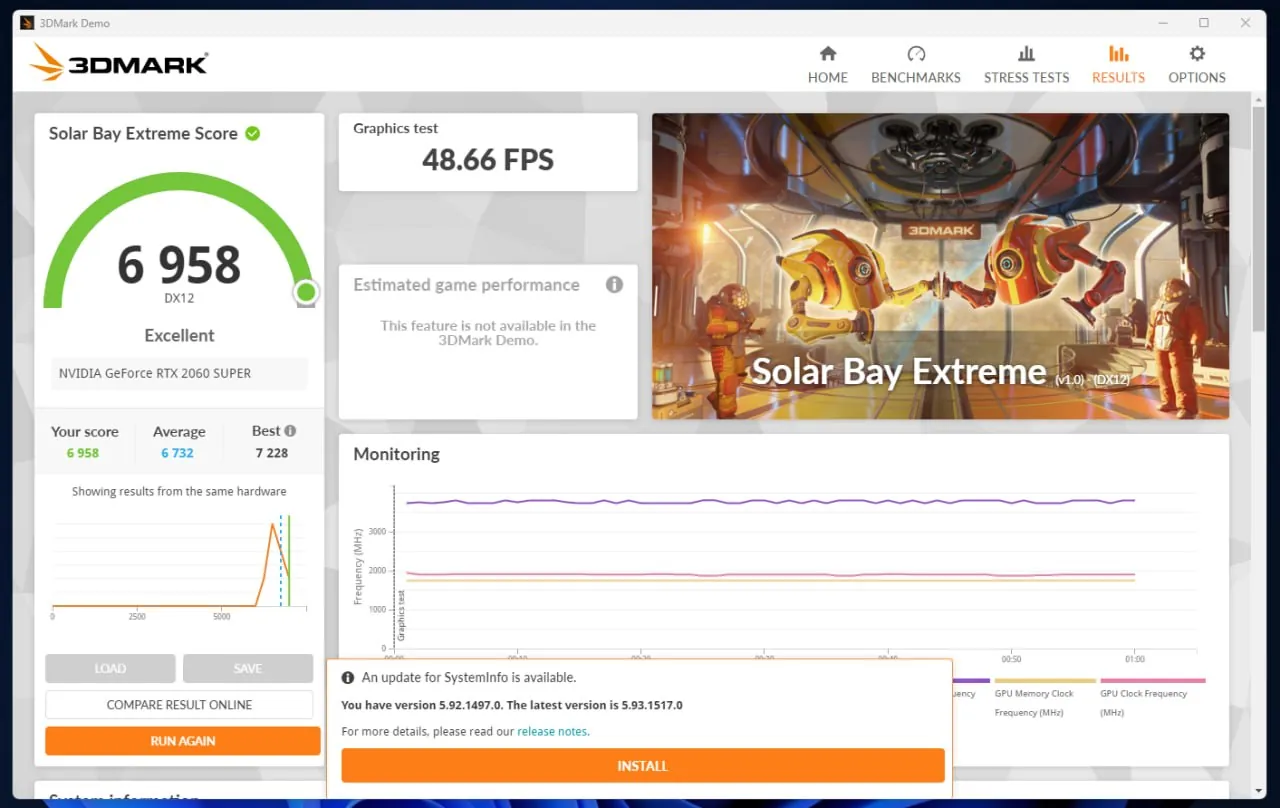Image resolution: width=1280 pixels, height=808 pixels.
Task: Open the STRESS TESTS tab
Action: pyautogui.click(x=1026, y=65)
